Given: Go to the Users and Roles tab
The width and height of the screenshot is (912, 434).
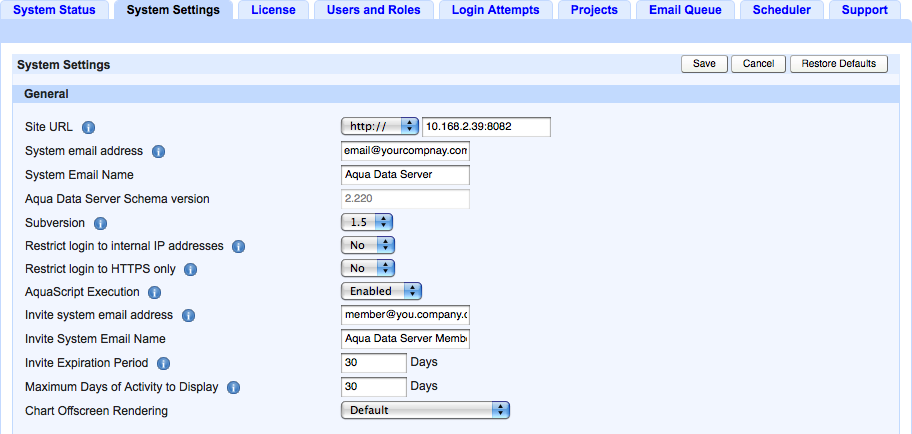Looking at the screenshot, I should tap(373, 10).
